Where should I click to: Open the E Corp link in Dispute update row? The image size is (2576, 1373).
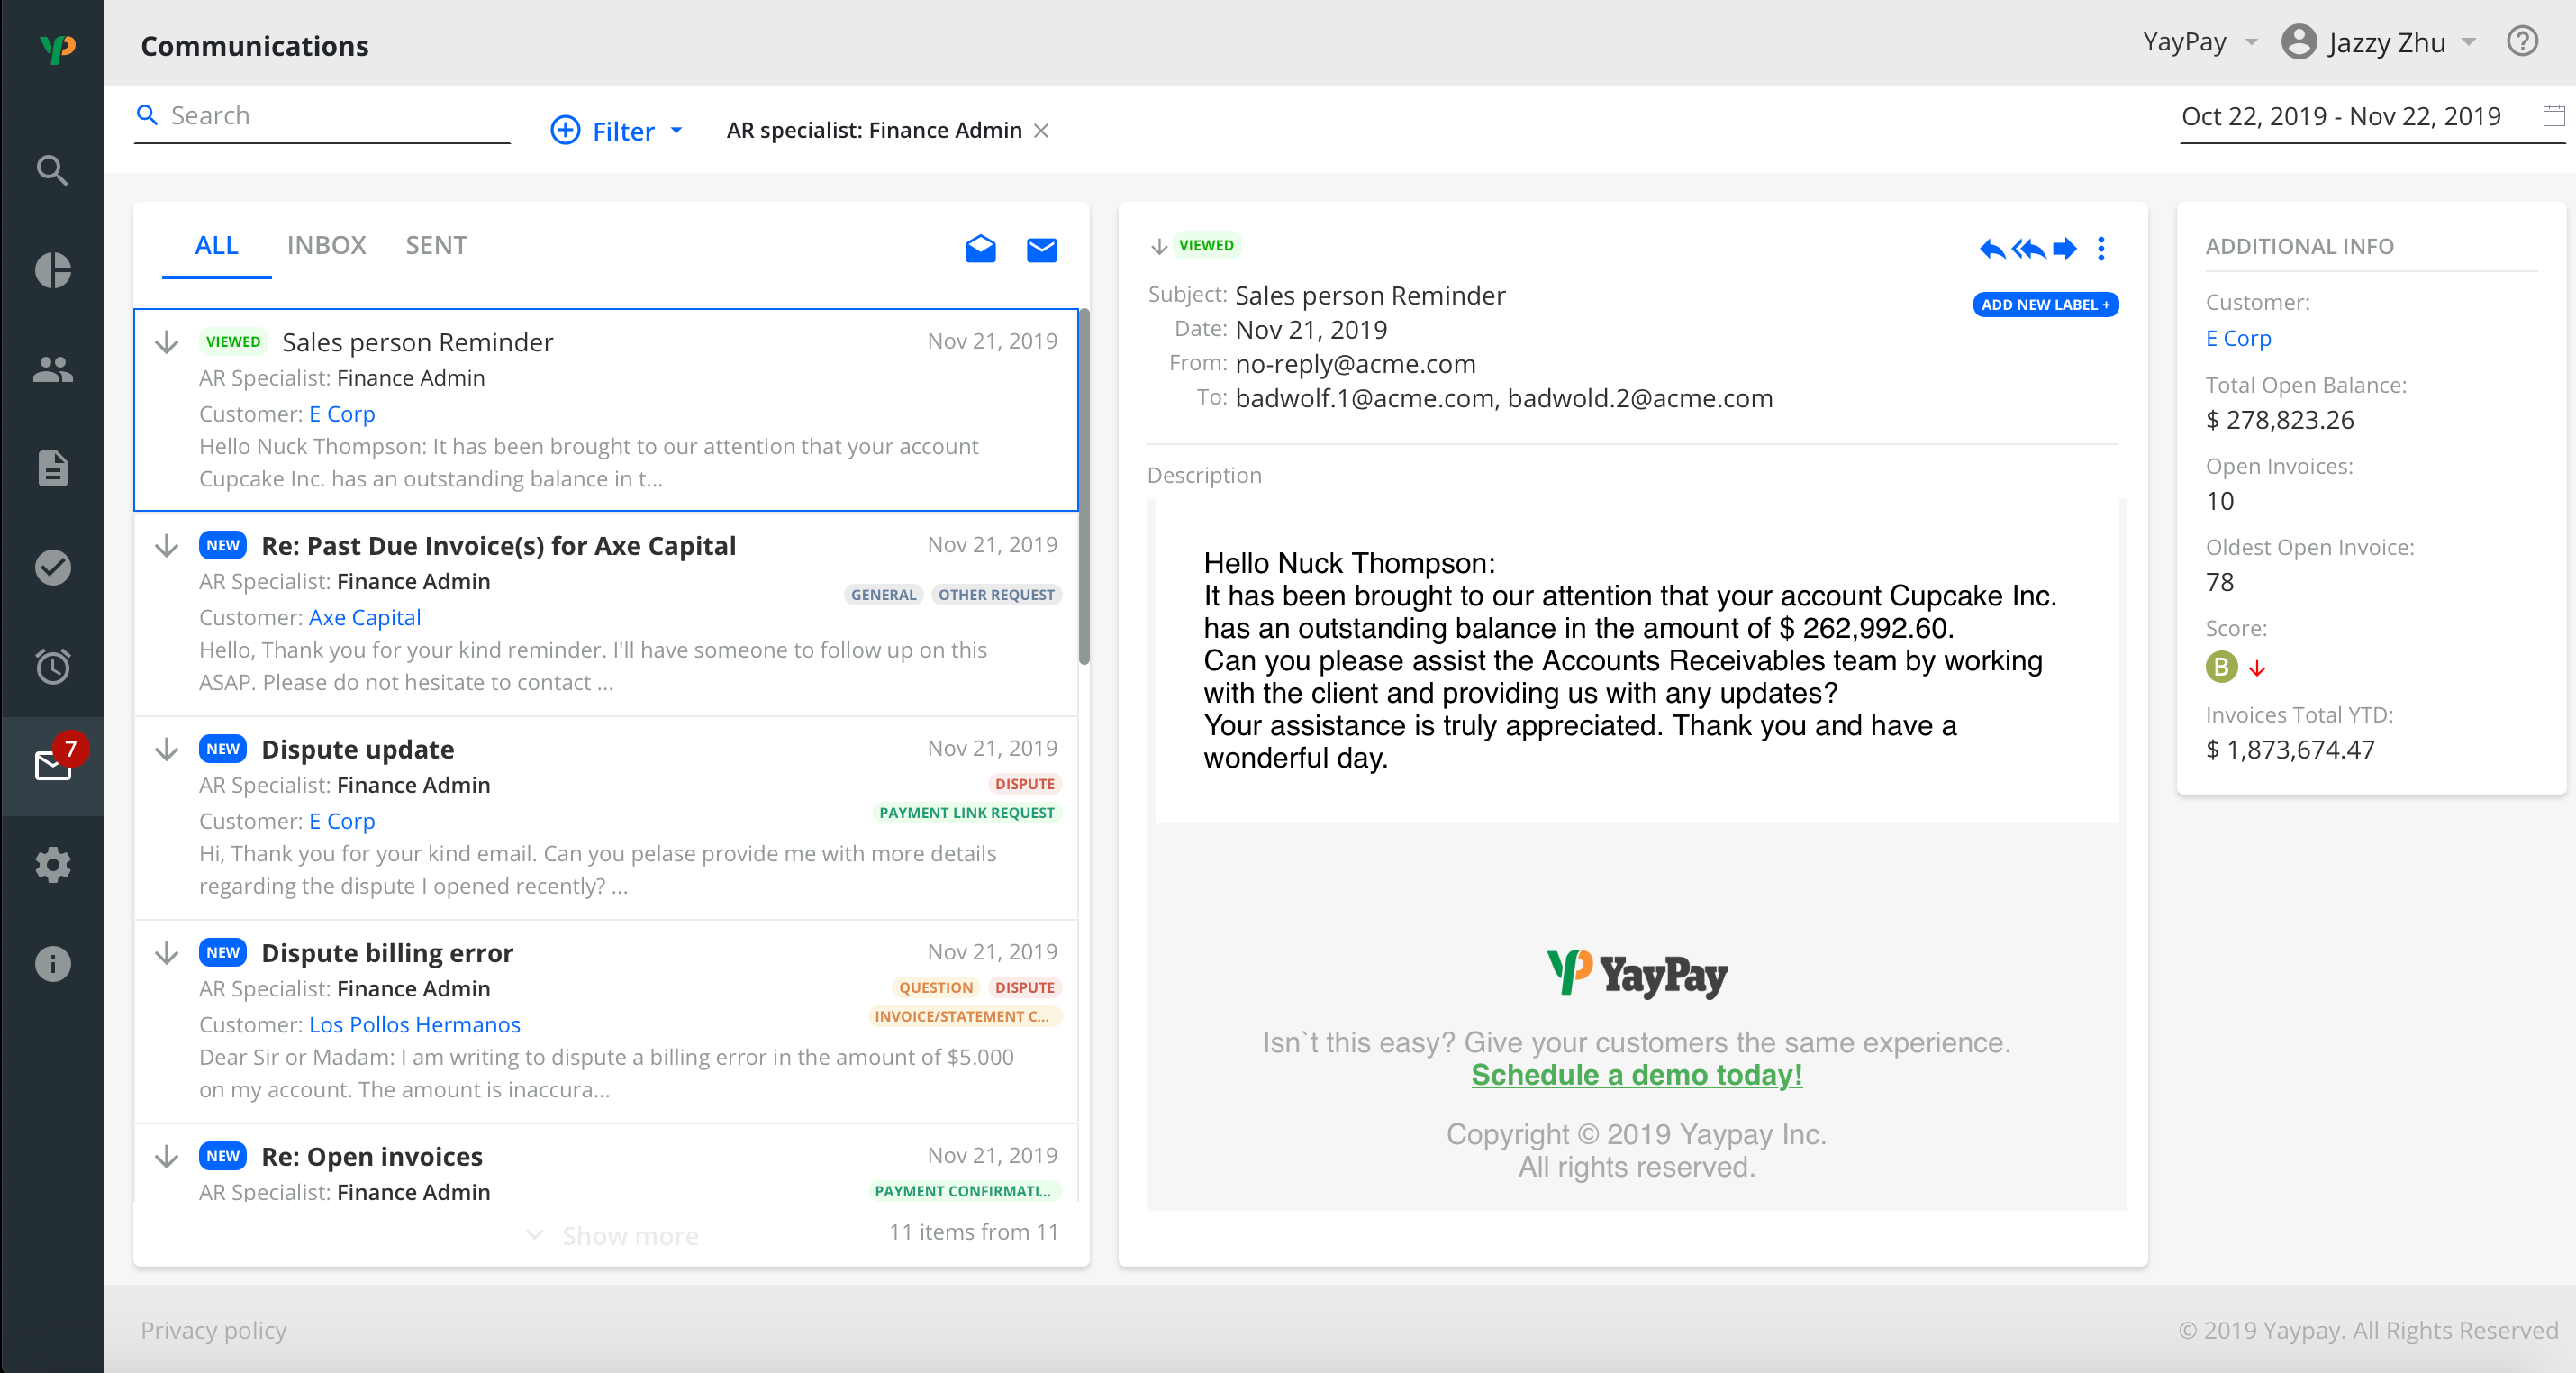[342, 821]
